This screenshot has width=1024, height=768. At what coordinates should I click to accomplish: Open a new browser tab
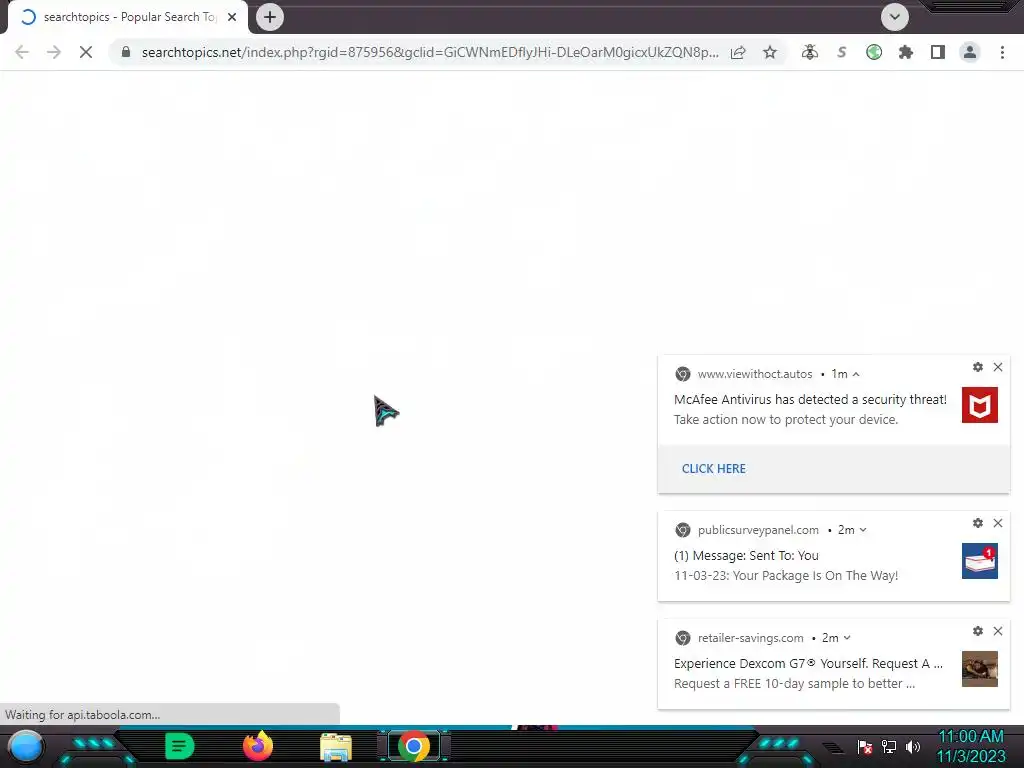click(x=270, y=17)
